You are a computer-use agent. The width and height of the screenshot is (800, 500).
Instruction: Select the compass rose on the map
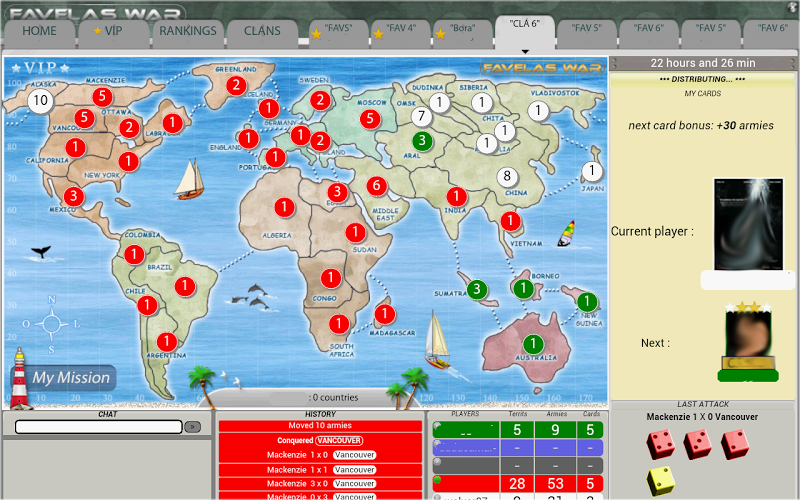[50, 321]
